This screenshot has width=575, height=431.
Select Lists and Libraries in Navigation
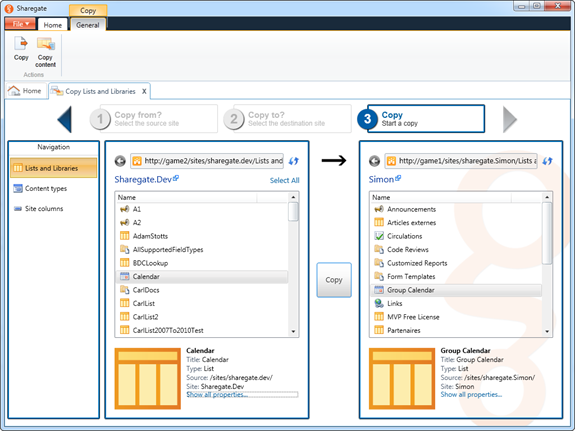pos(54,168)
